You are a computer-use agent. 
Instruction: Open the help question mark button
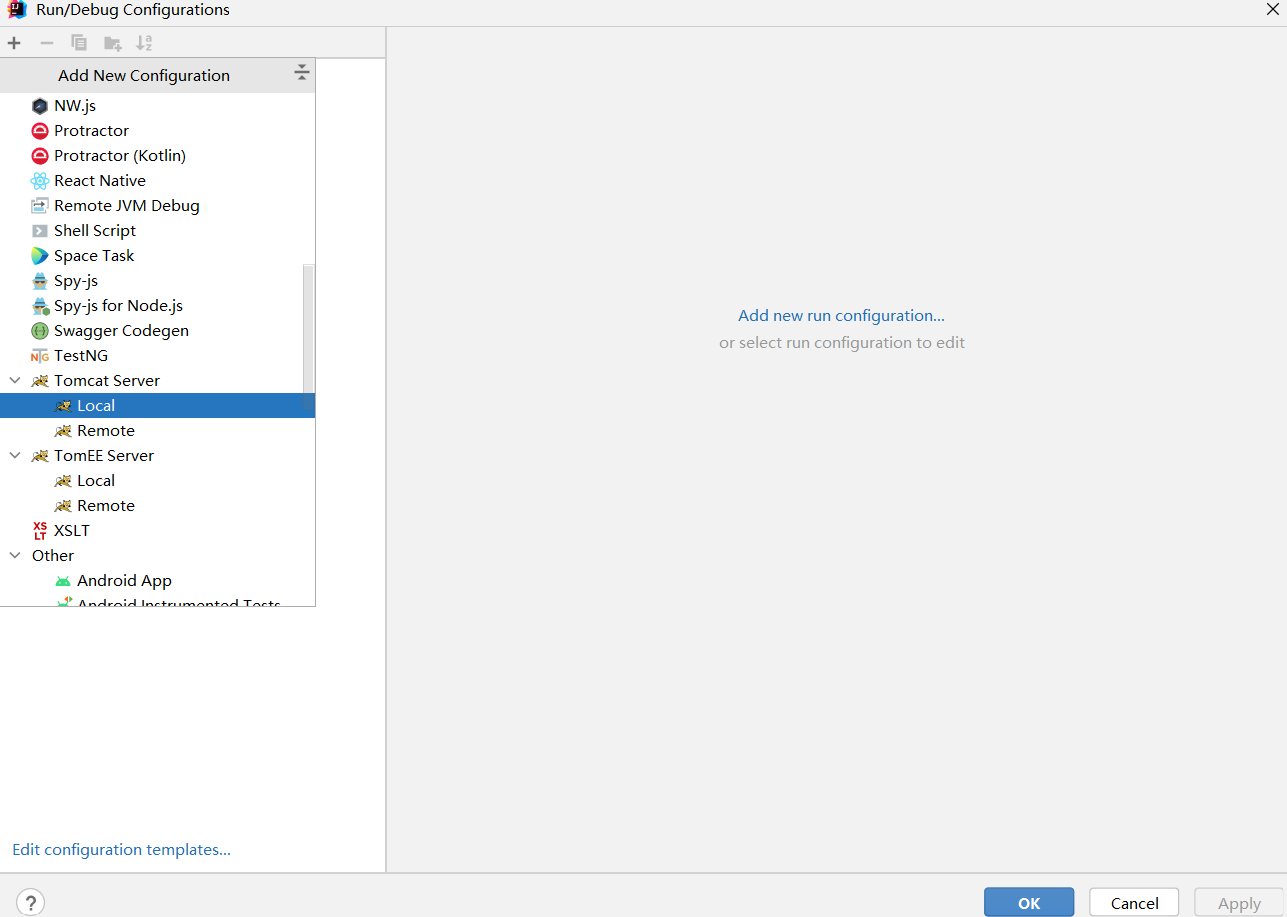30,902
